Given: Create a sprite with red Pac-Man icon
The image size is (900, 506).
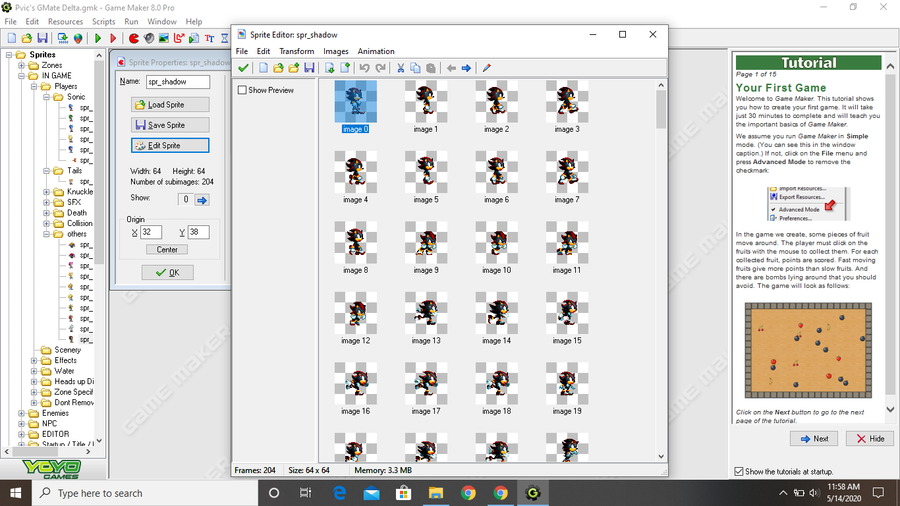Looking at the screenshot, I should coord(134,38).
